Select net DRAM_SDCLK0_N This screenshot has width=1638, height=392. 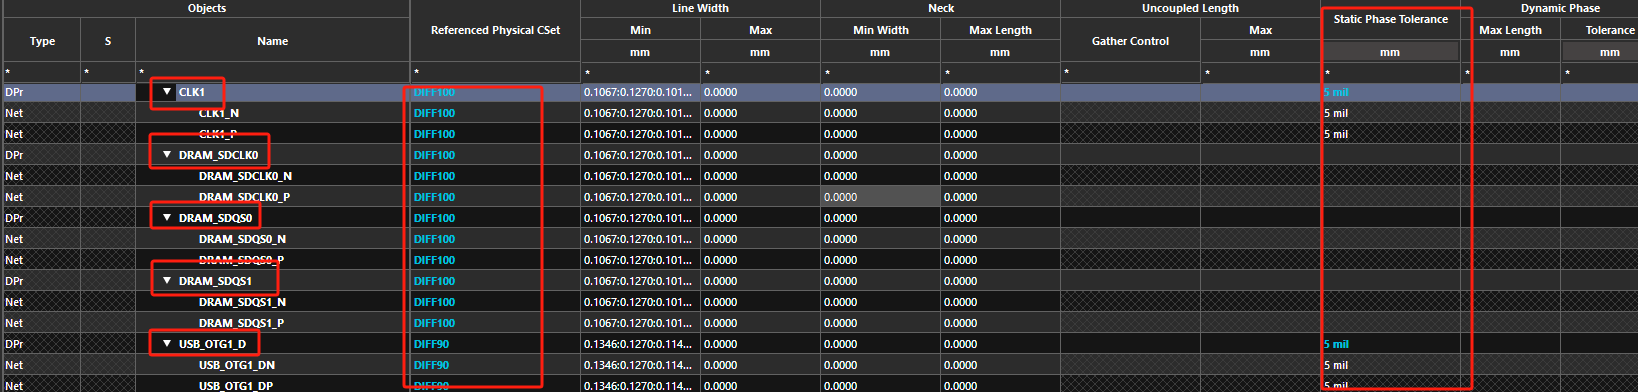(245, 176)
